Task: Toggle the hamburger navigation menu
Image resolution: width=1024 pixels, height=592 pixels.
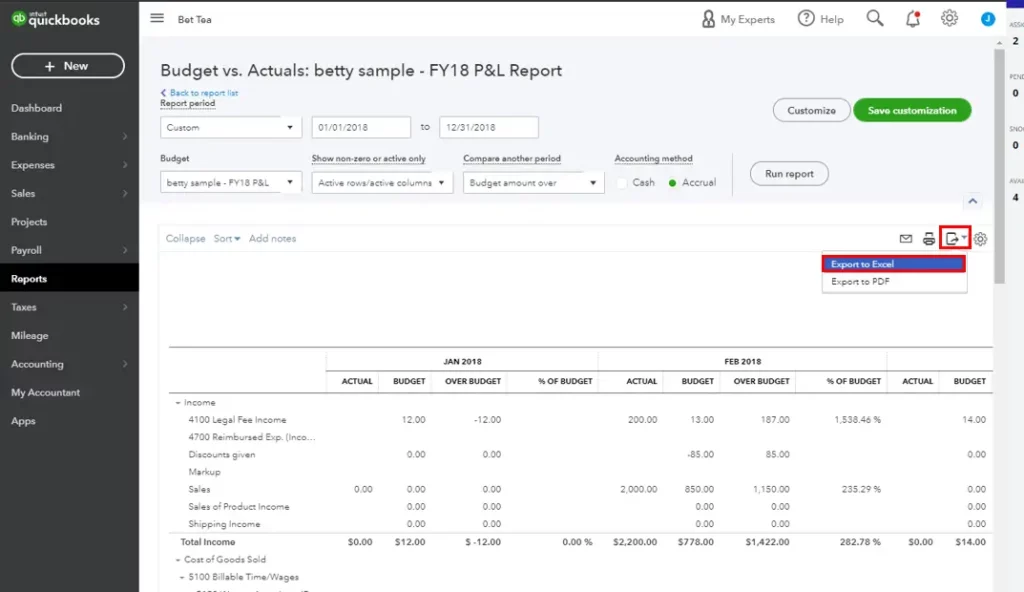Action: coord(157,19)
